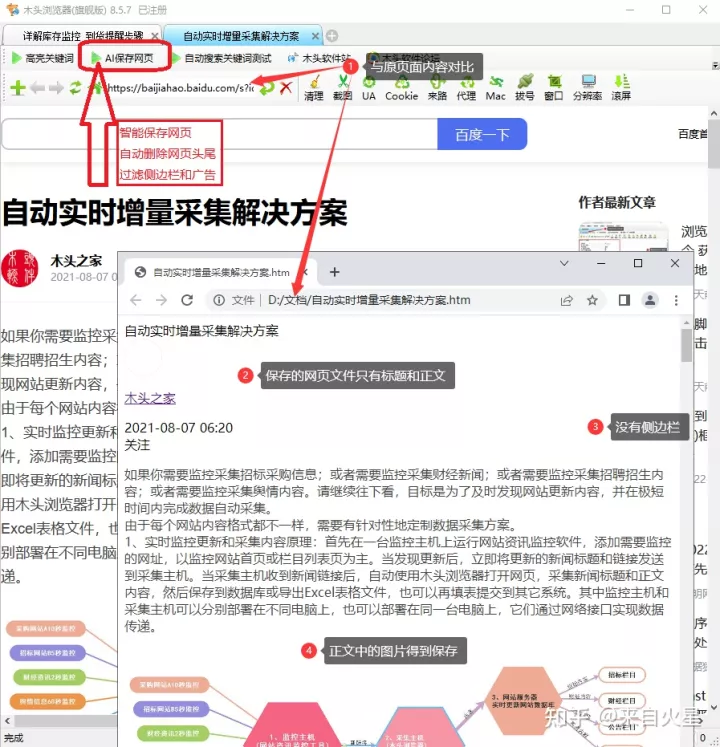Click the 拨号 dial-up plug icon

[525, 88]
